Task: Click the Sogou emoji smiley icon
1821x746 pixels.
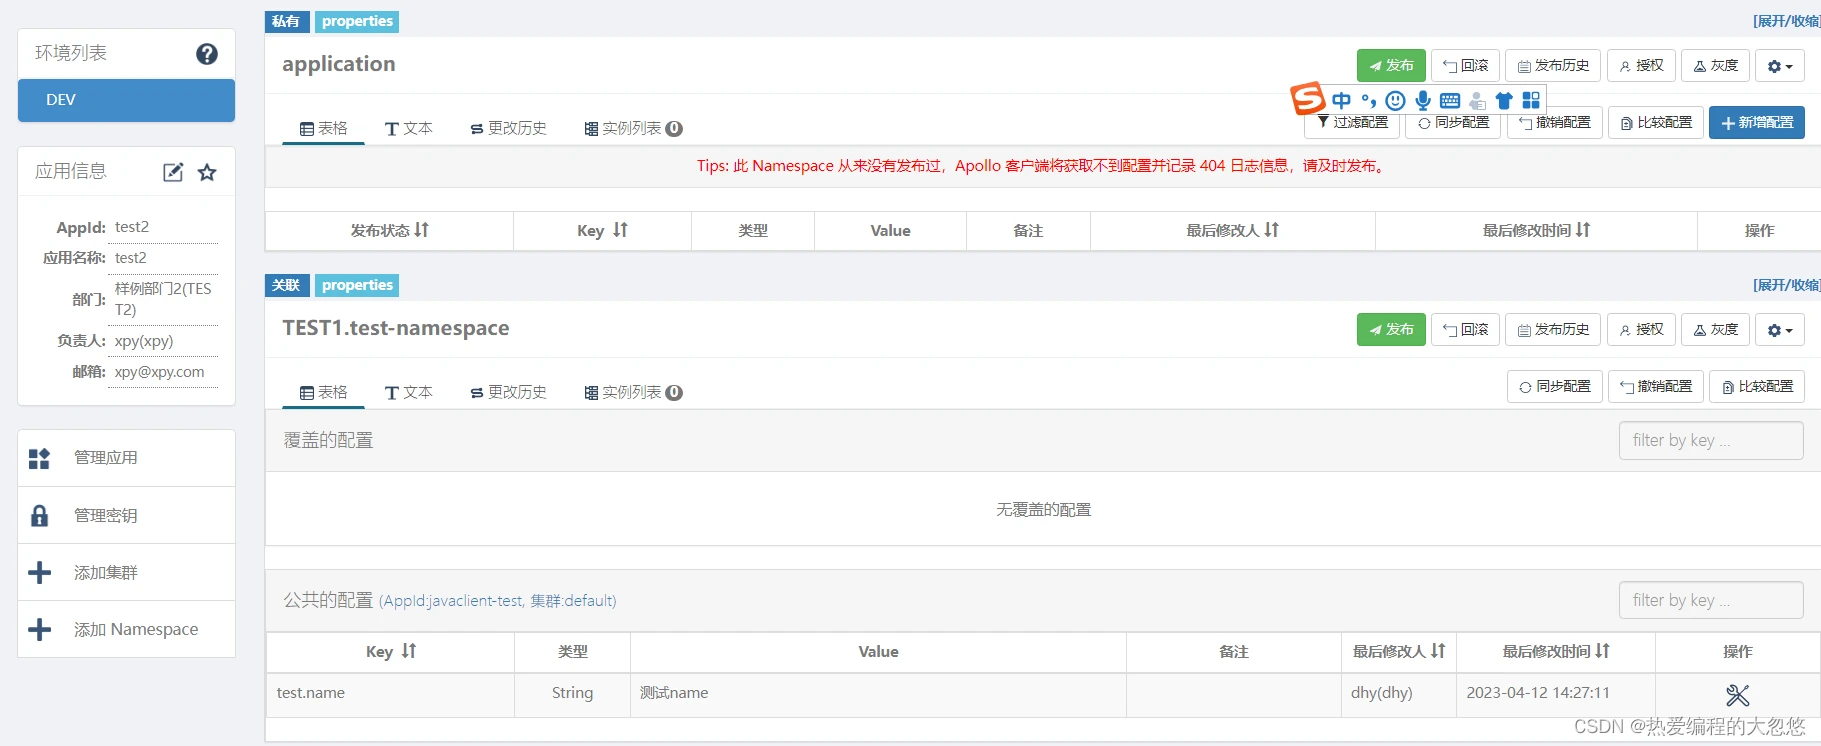Action: (x=1395, y=100)
